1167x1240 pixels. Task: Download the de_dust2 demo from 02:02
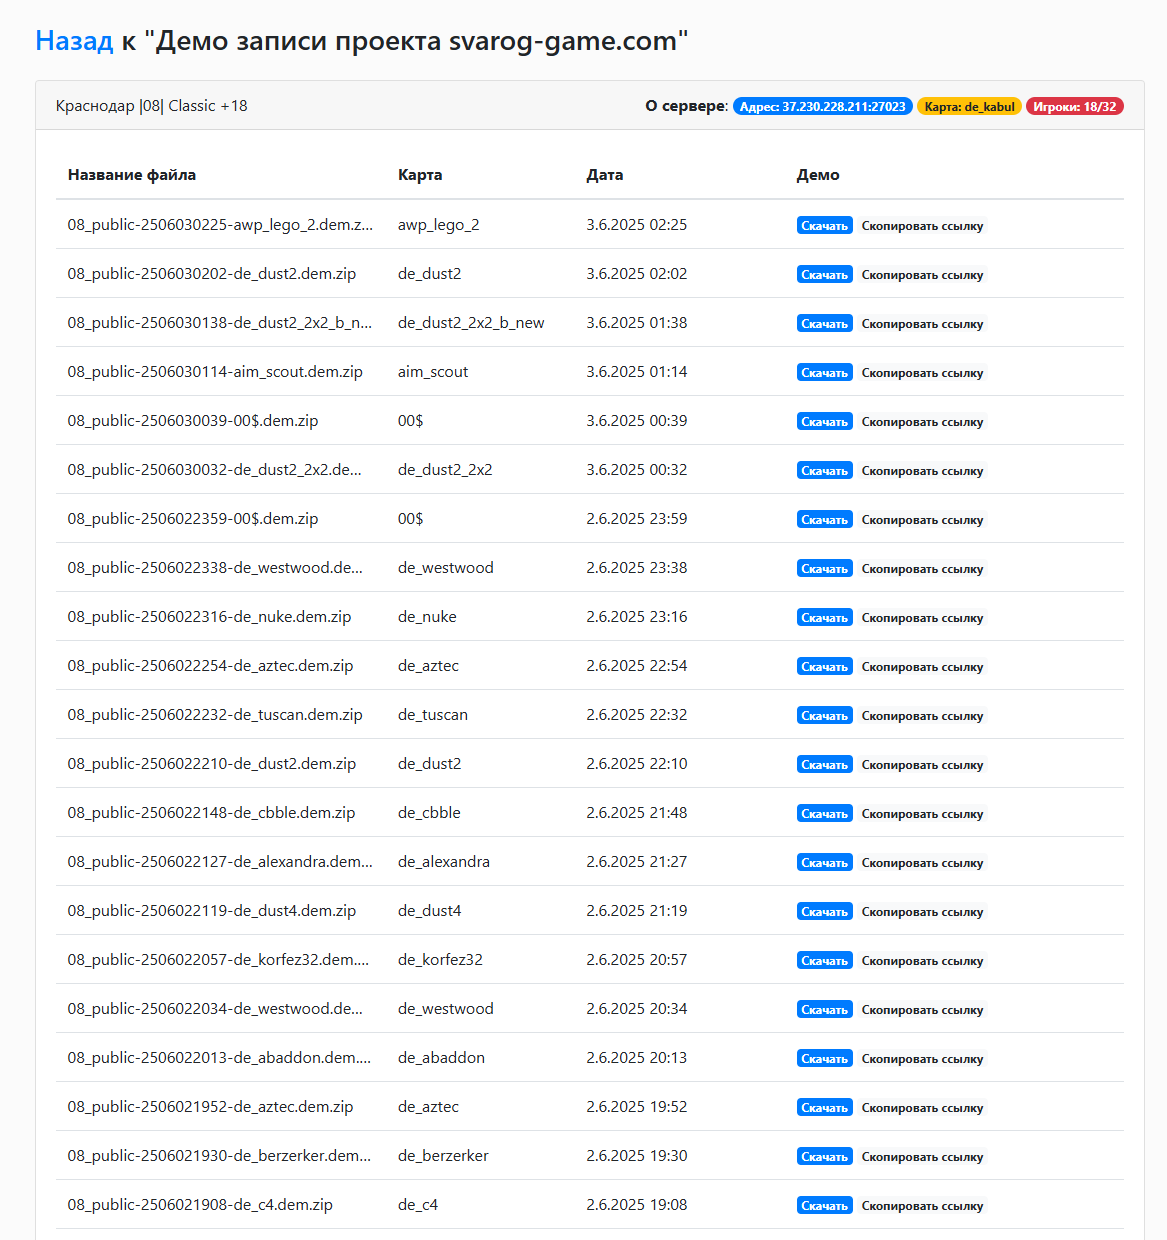(x=825, y=274)
